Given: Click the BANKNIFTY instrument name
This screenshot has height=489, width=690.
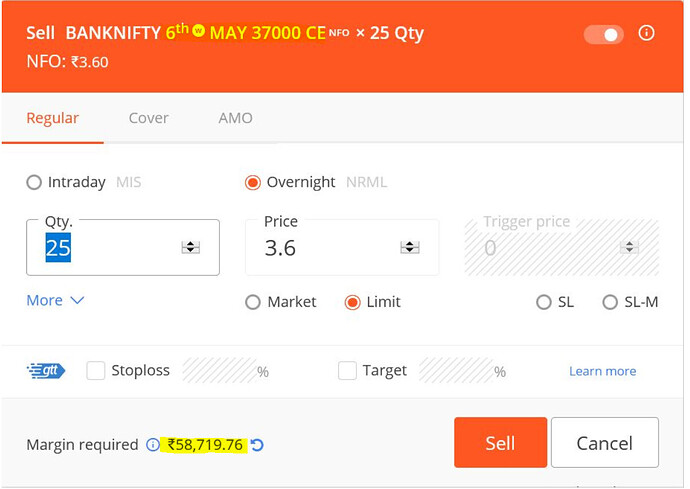Looking at the screenshot, I should 113,33.
